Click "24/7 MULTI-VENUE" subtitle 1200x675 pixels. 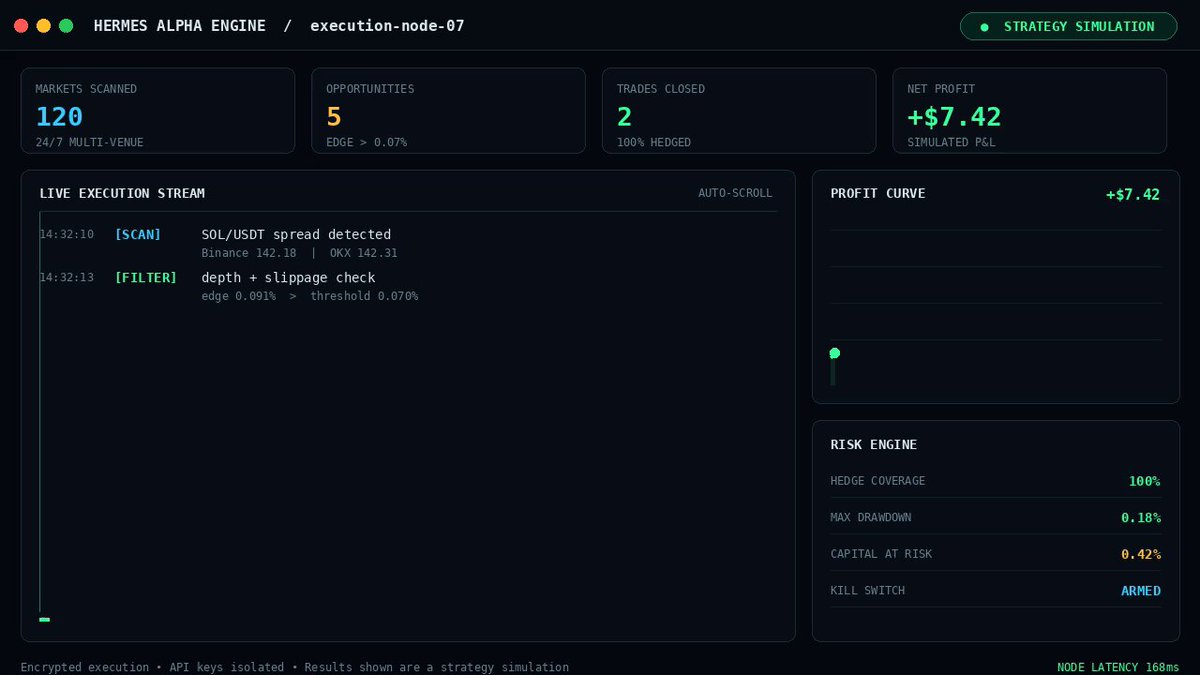(x=90, y=143)
